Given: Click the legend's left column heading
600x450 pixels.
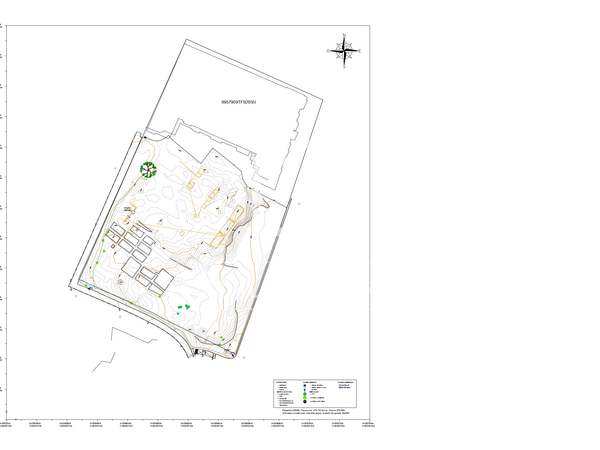Looking at the screenshot, I should [282, 381].
